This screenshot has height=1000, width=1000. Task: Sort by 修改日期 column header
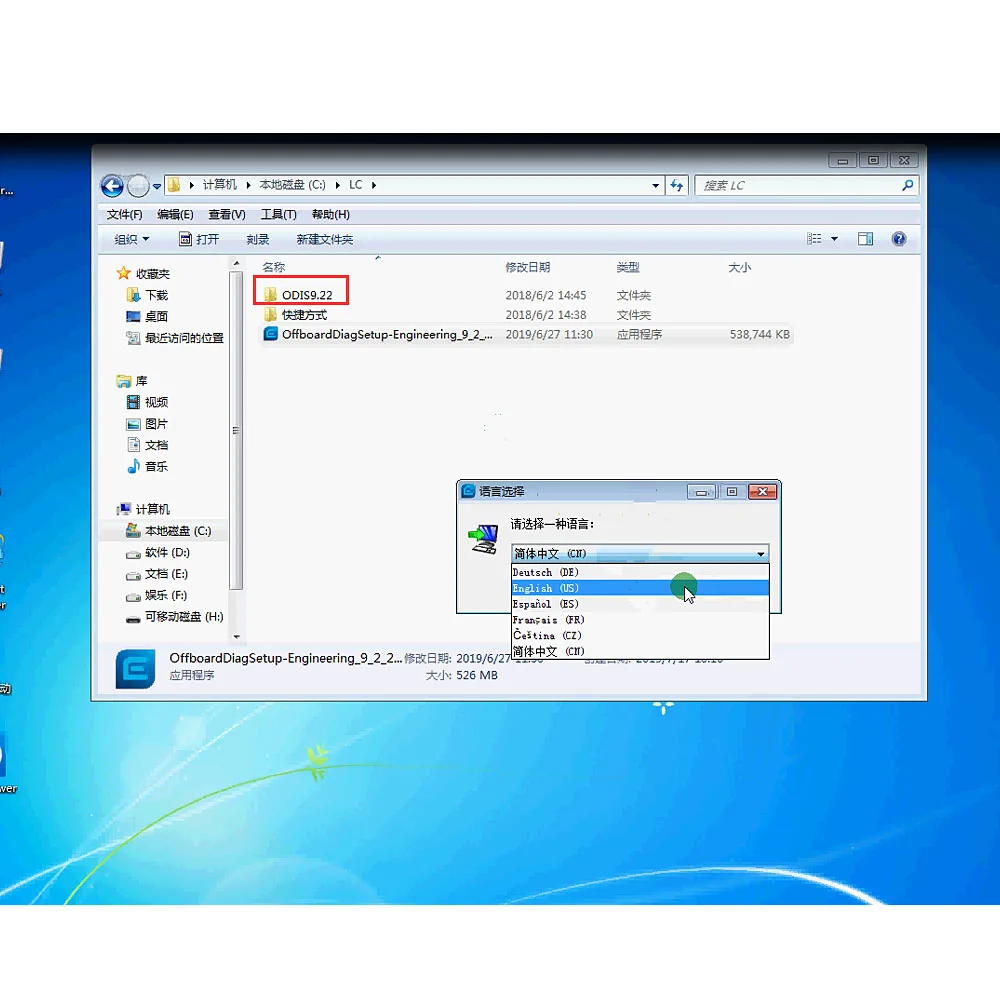[x=527, y=267]
